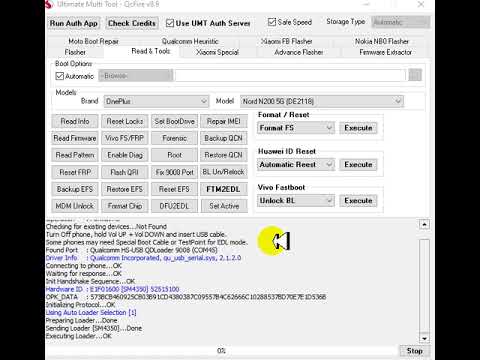Screen dimensions: 480x360
Task: Click the Read Info button
Action: 75,121
